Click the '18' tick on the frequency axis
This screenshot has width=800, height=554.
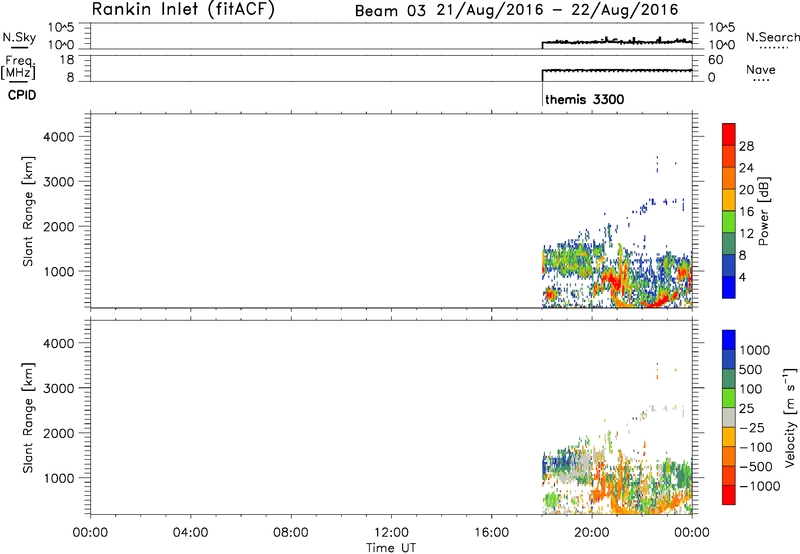[x=66, y=60]
